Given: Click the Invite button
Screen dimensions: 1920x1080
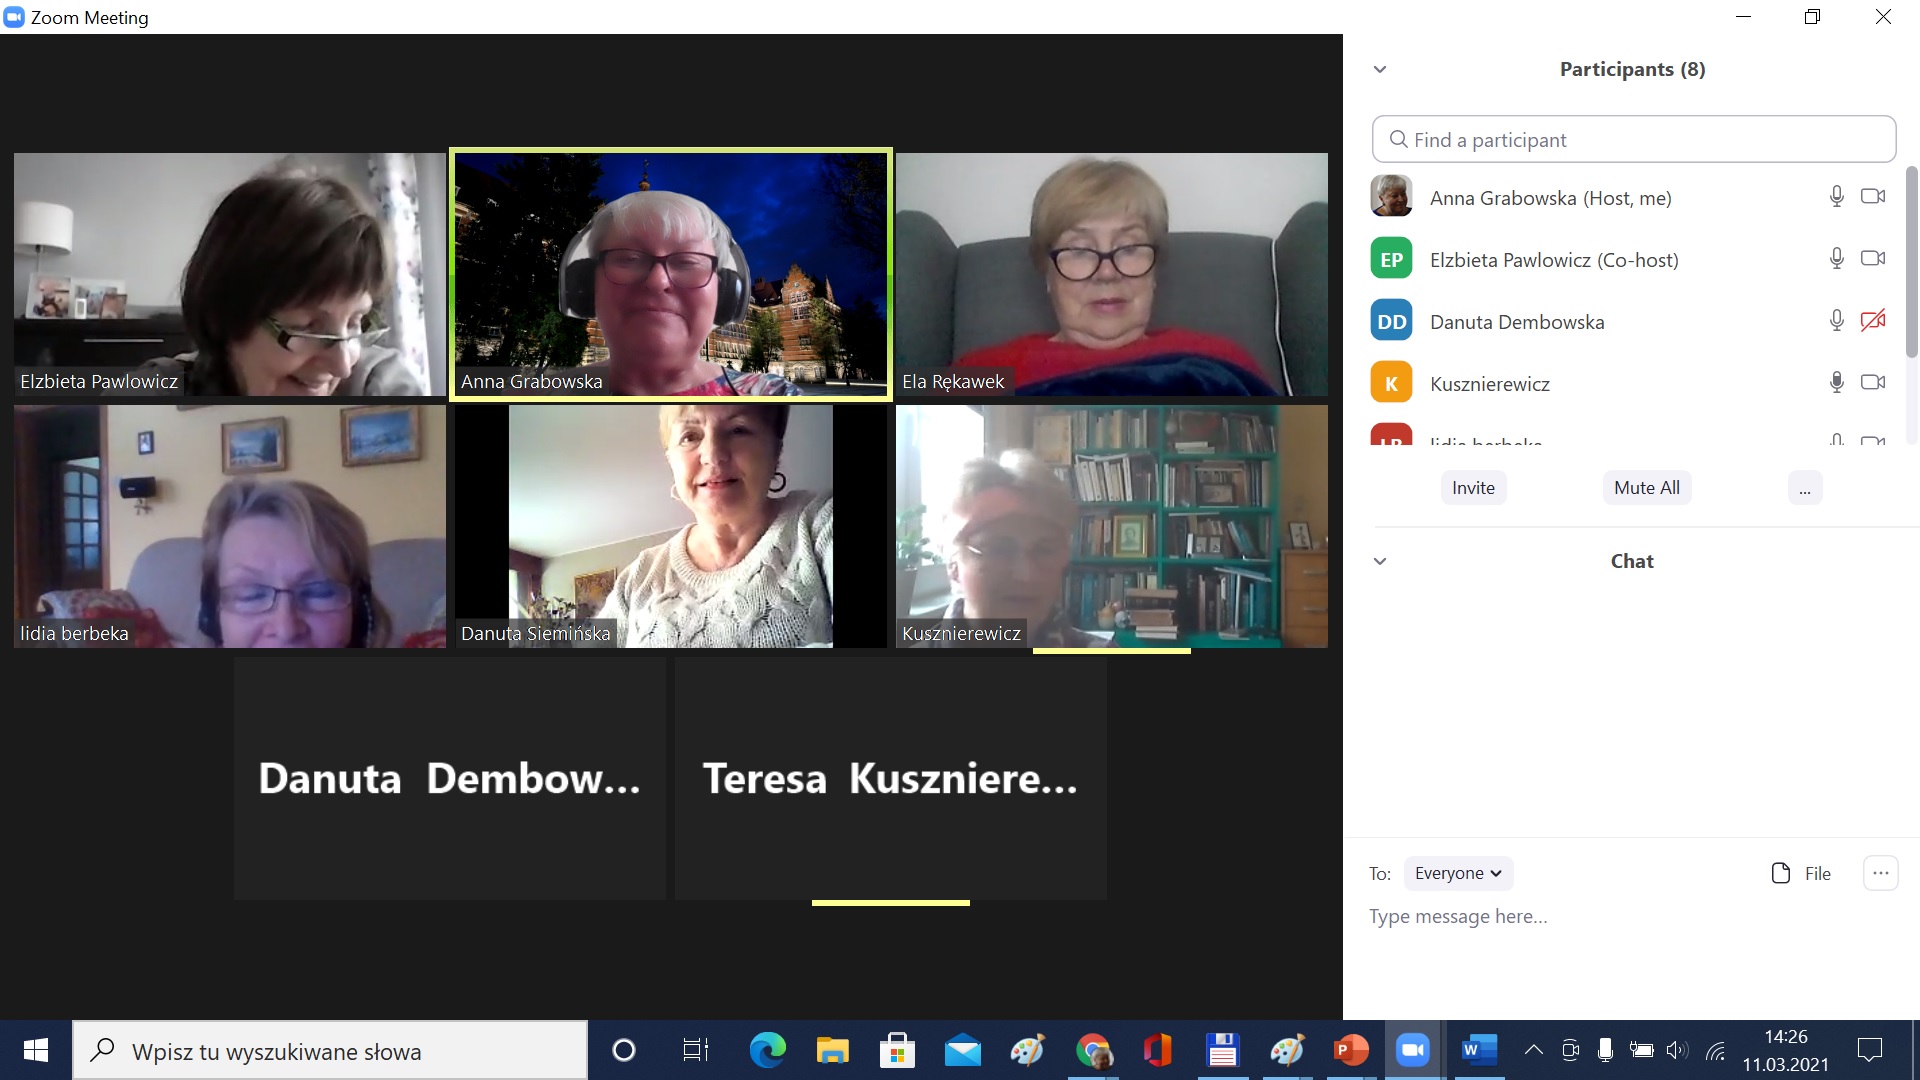Looking at the screenshot, I should point(1473,488).
